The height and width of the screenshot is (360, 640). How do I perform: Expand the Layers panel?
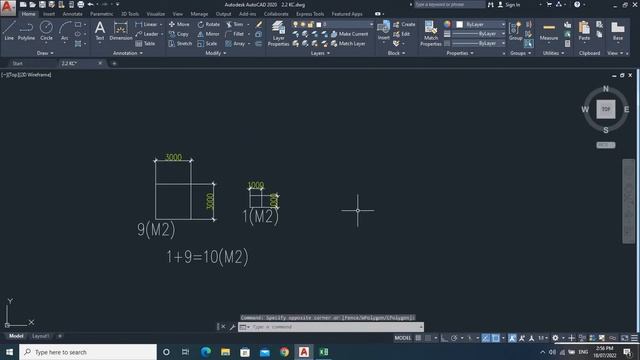click(320, 53)
